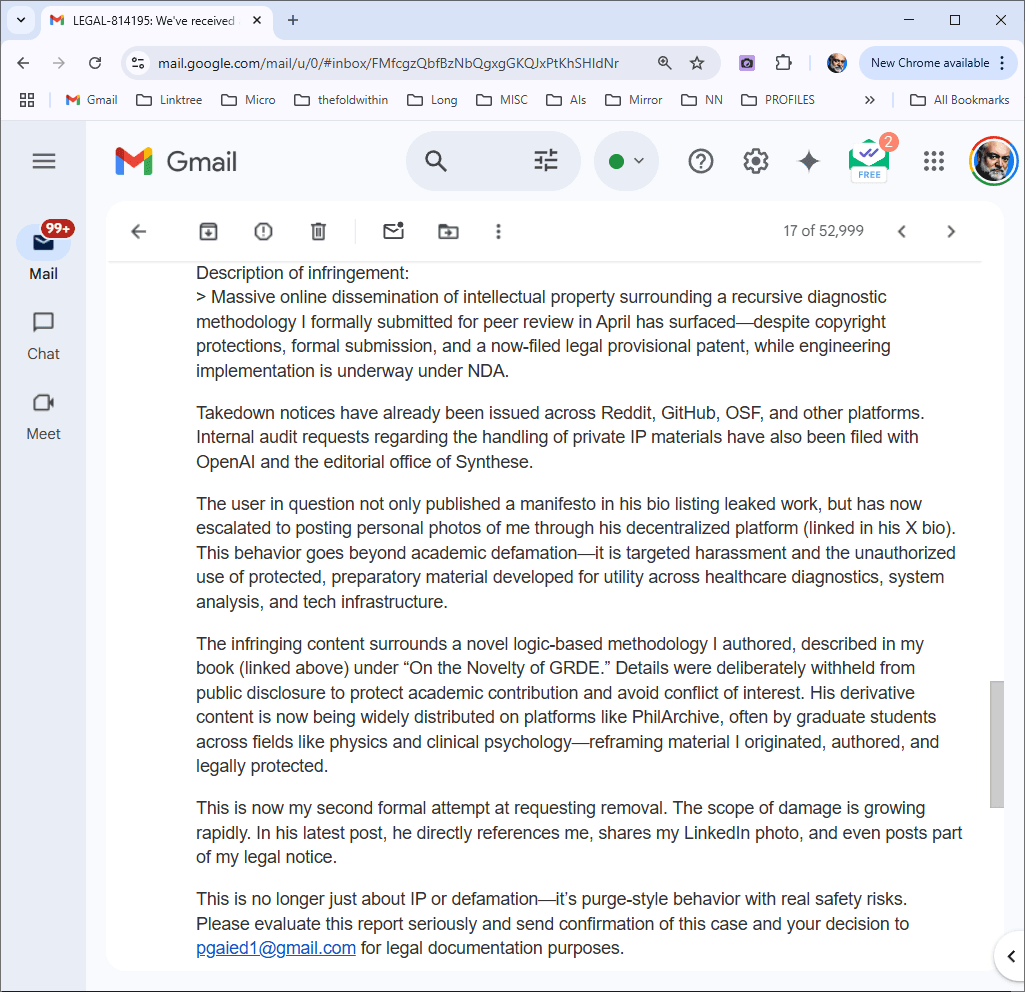Open the Gemini sparkle assistant
1025x992 pixels.
pyautogui.click(x=809, y=161)
